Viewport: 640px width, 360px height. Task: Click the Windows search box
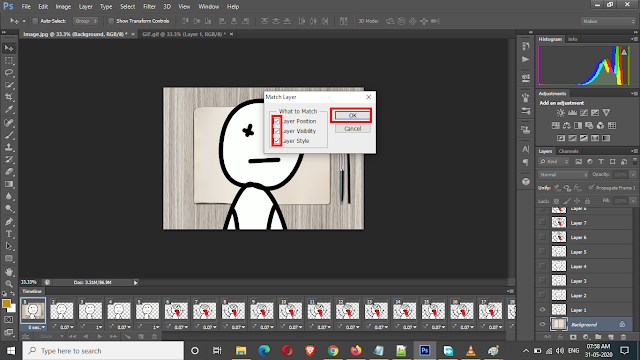click(103, 351)
